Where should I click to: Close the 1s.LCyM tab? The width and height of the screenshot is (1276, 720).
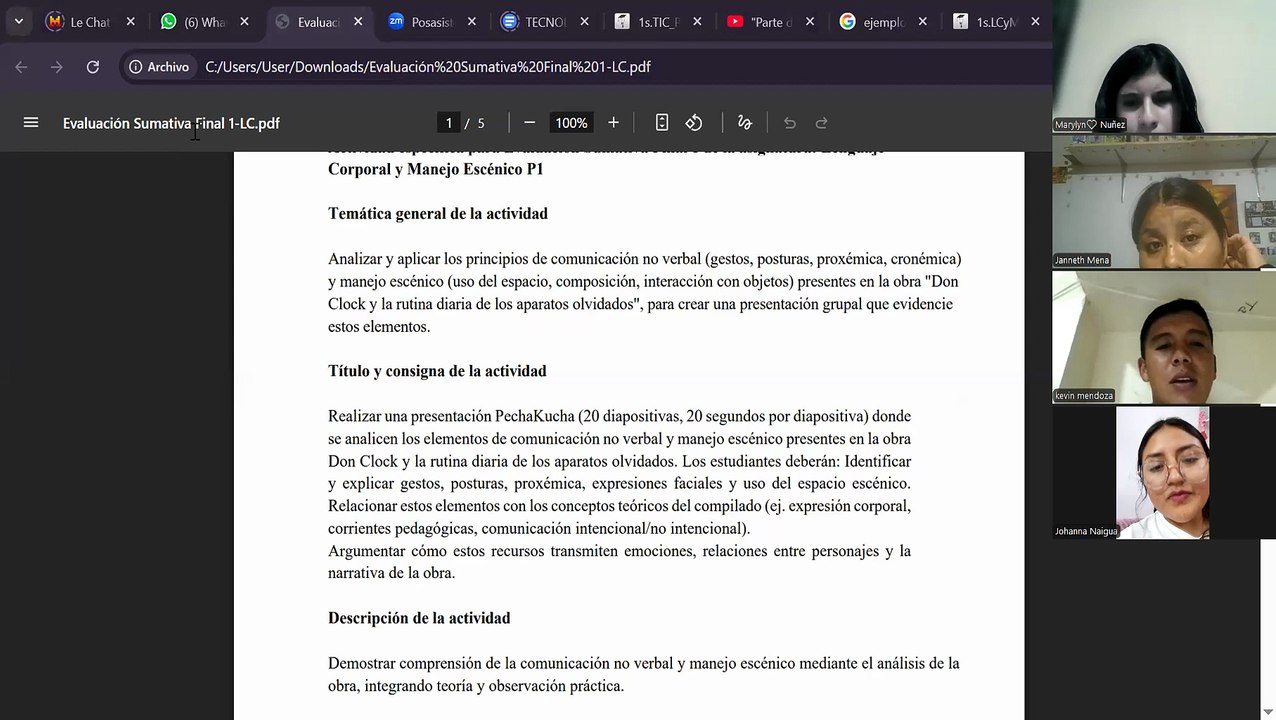(x=1035, y=22)
